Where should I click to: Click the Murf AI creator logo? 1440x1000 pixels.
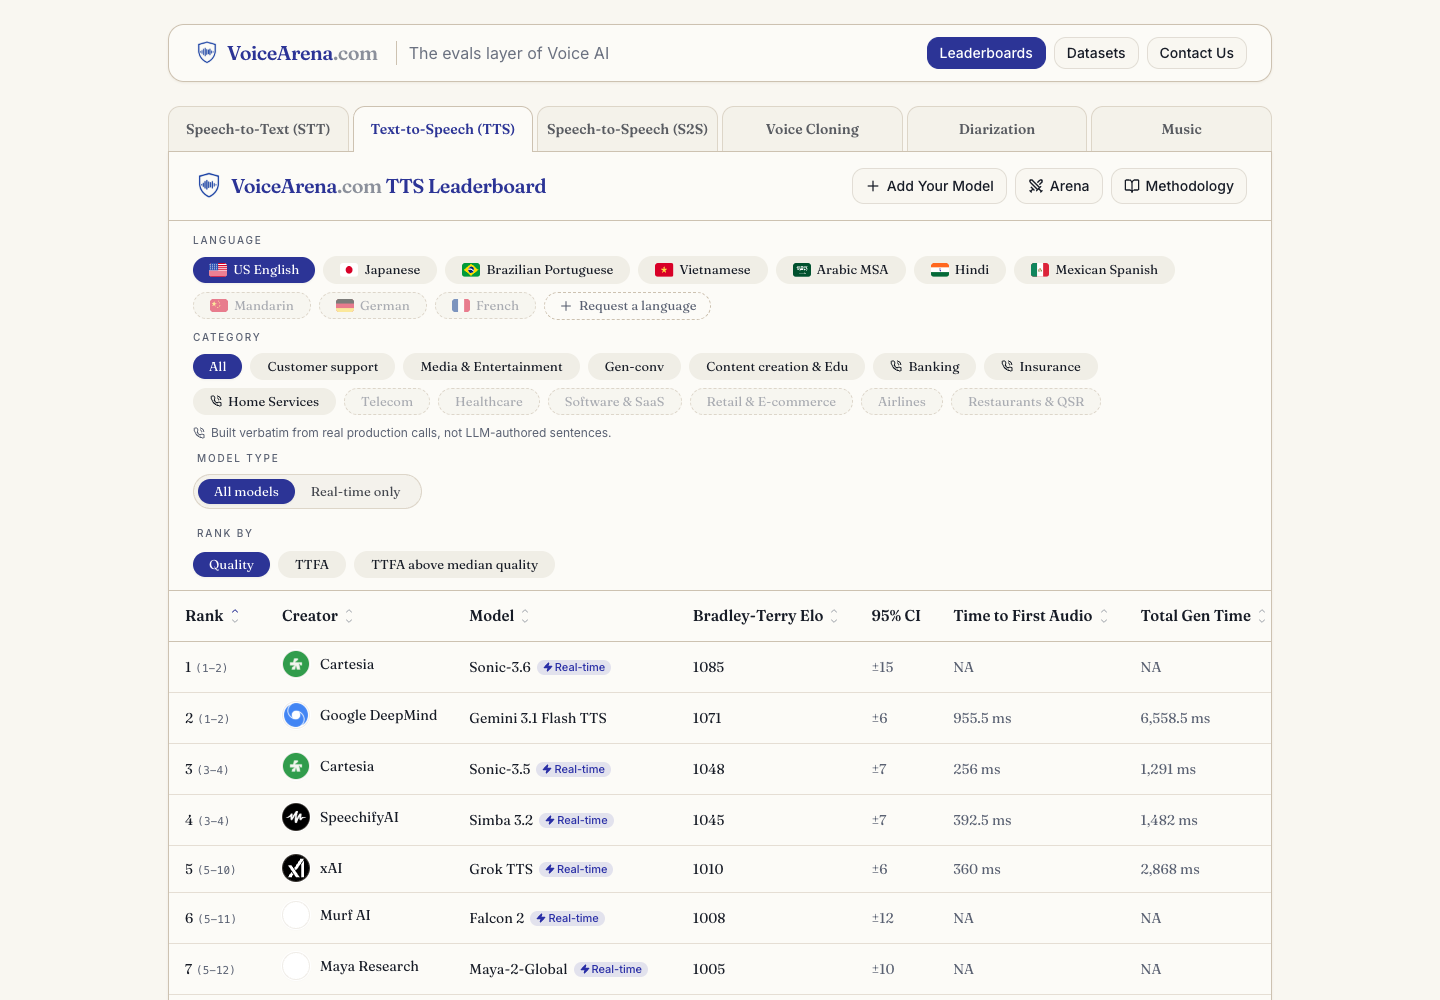click(296, 915)
